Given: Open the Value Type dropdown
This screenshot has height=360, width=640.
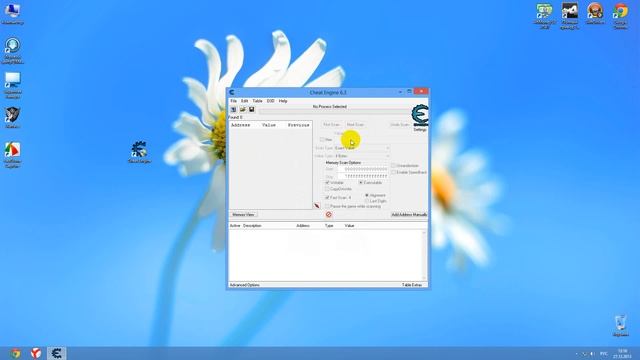Looking at the screenshot, I should (362, 156).
